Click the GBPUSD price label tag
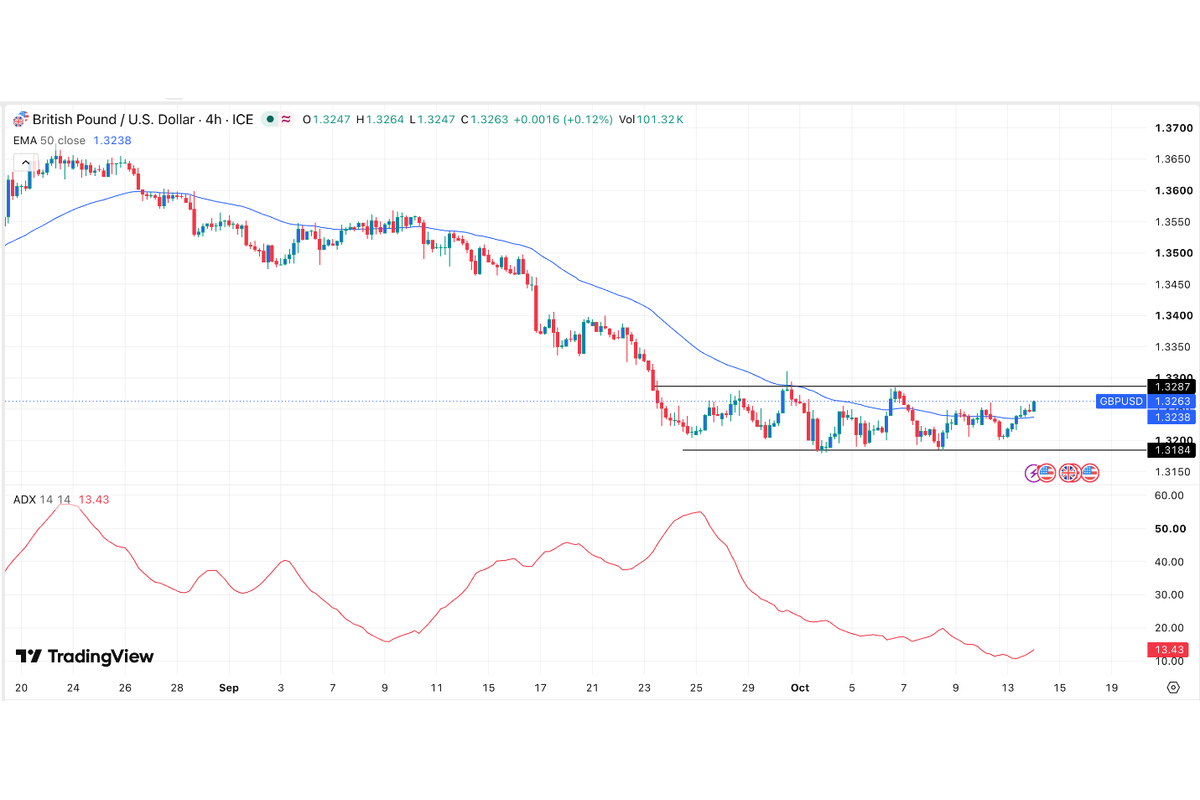This screenshot has height=800, width=1200. (x=1121, y=401)
